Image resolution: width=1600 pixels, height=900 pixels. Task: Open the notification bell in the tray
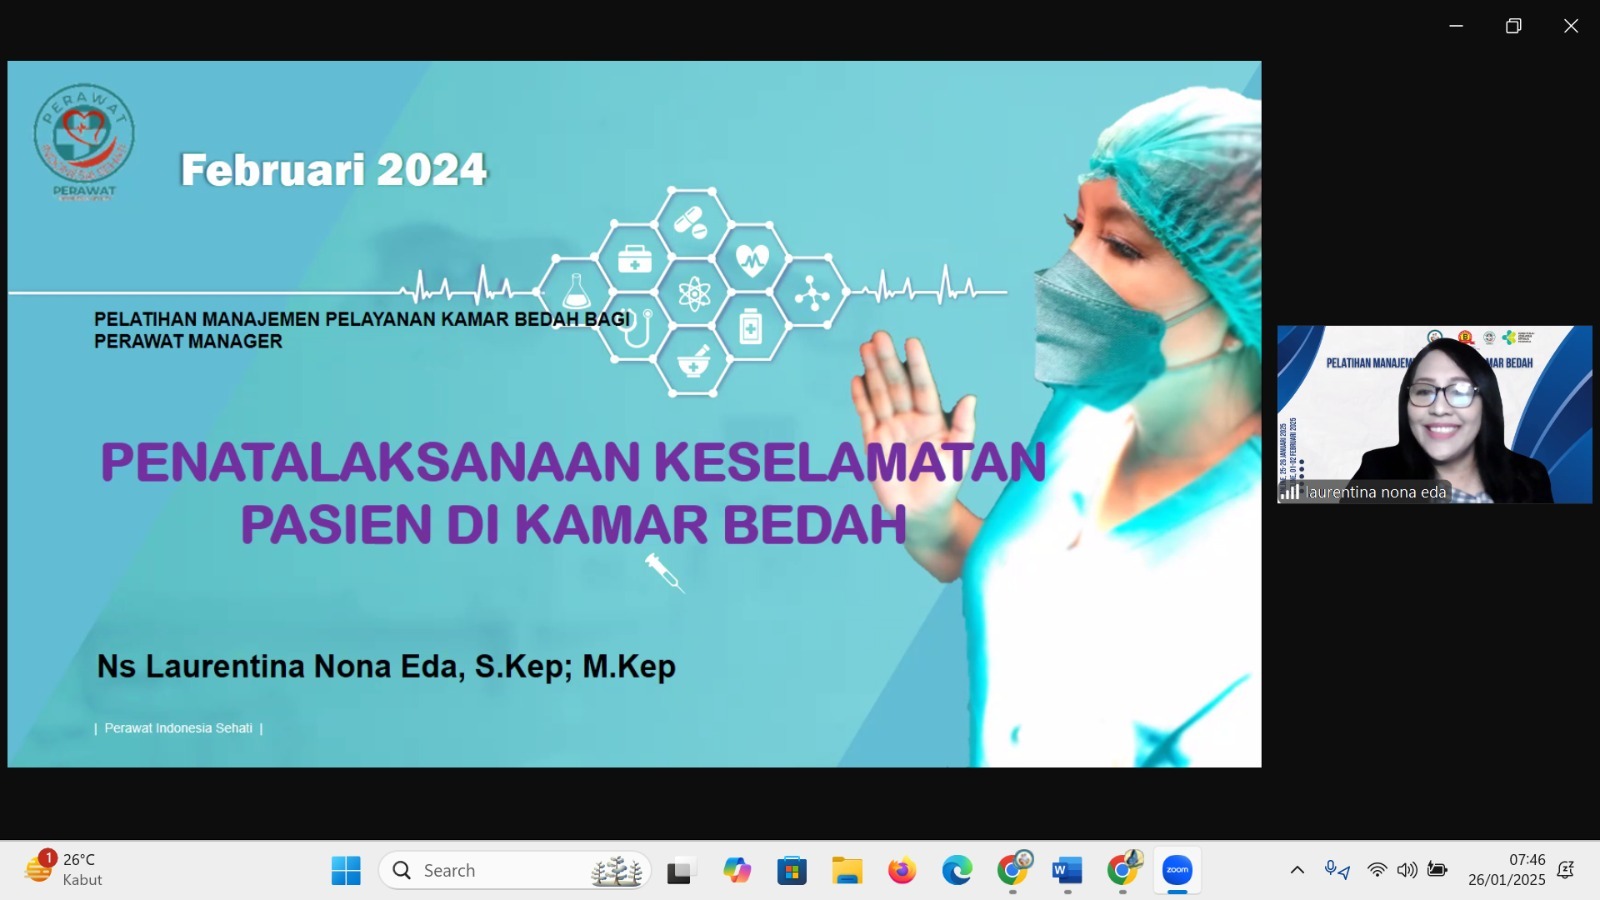click(1566, 870)
